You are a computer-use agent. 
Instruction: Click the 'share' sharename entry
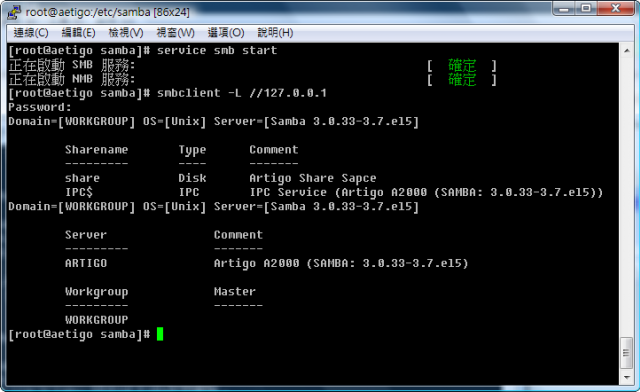coord(82,178)
